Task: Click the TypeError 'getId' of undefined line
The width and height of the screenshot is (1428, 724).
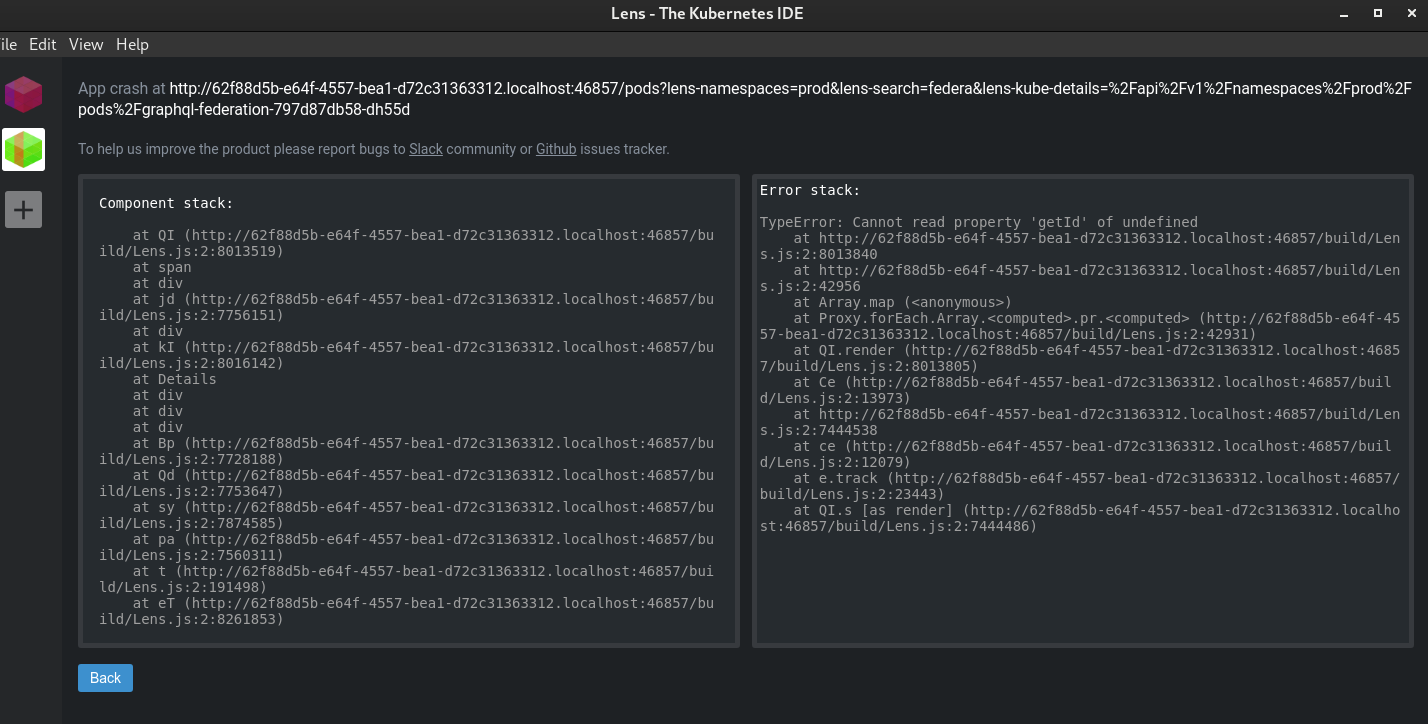Action: (979, 222)
